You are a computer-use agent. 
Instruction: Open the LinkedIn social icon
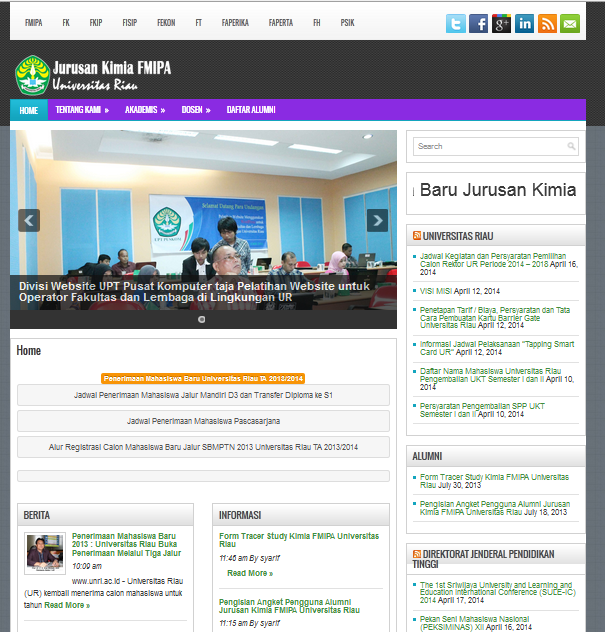524,23
